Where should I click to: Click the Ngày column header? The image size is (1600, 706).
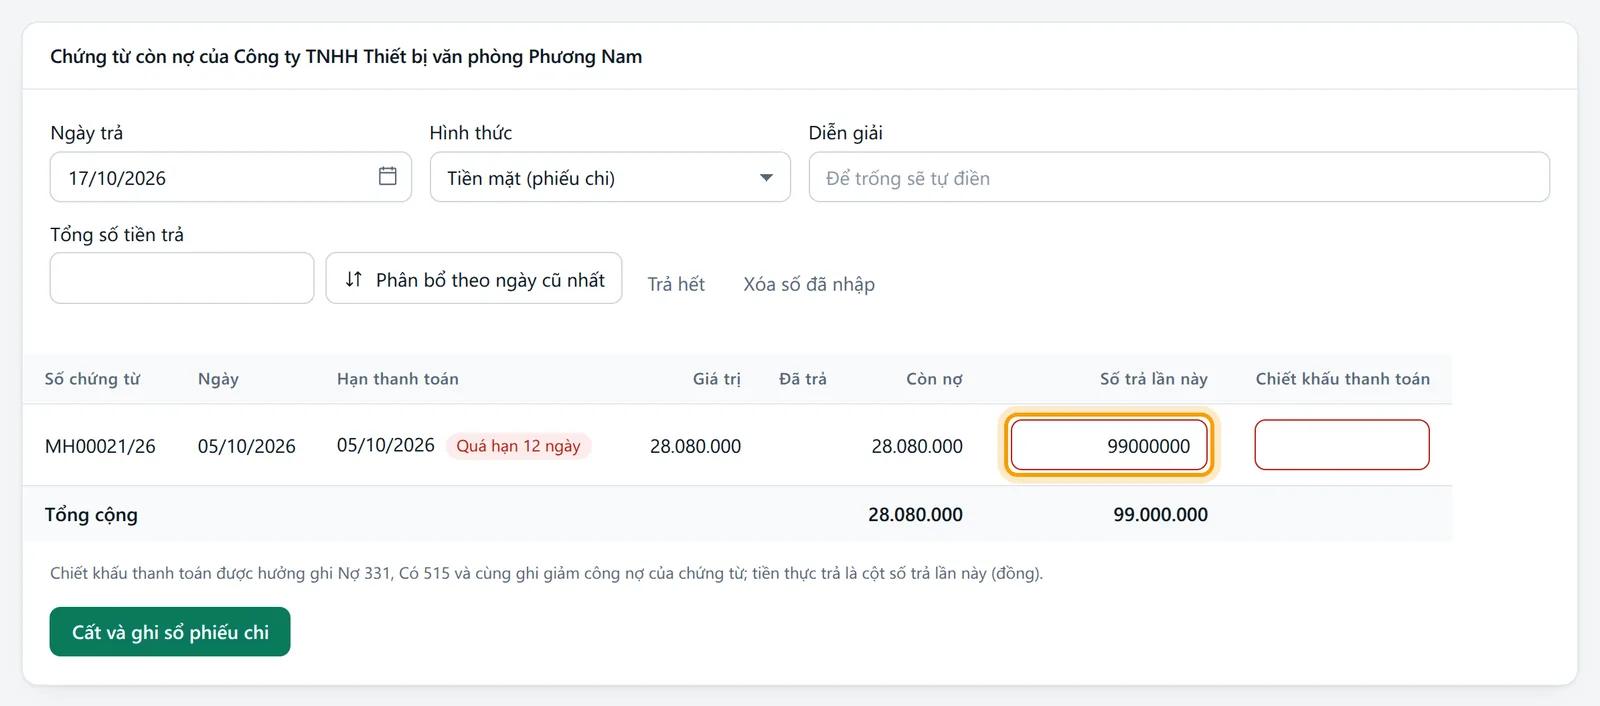[x=218, y=379]
